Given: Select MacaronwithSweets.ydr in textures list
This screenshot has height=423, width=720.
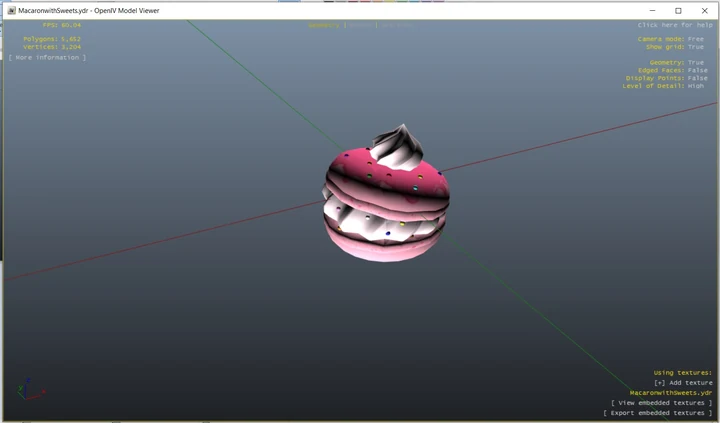Looking at the screenshot, I should 670,393.
